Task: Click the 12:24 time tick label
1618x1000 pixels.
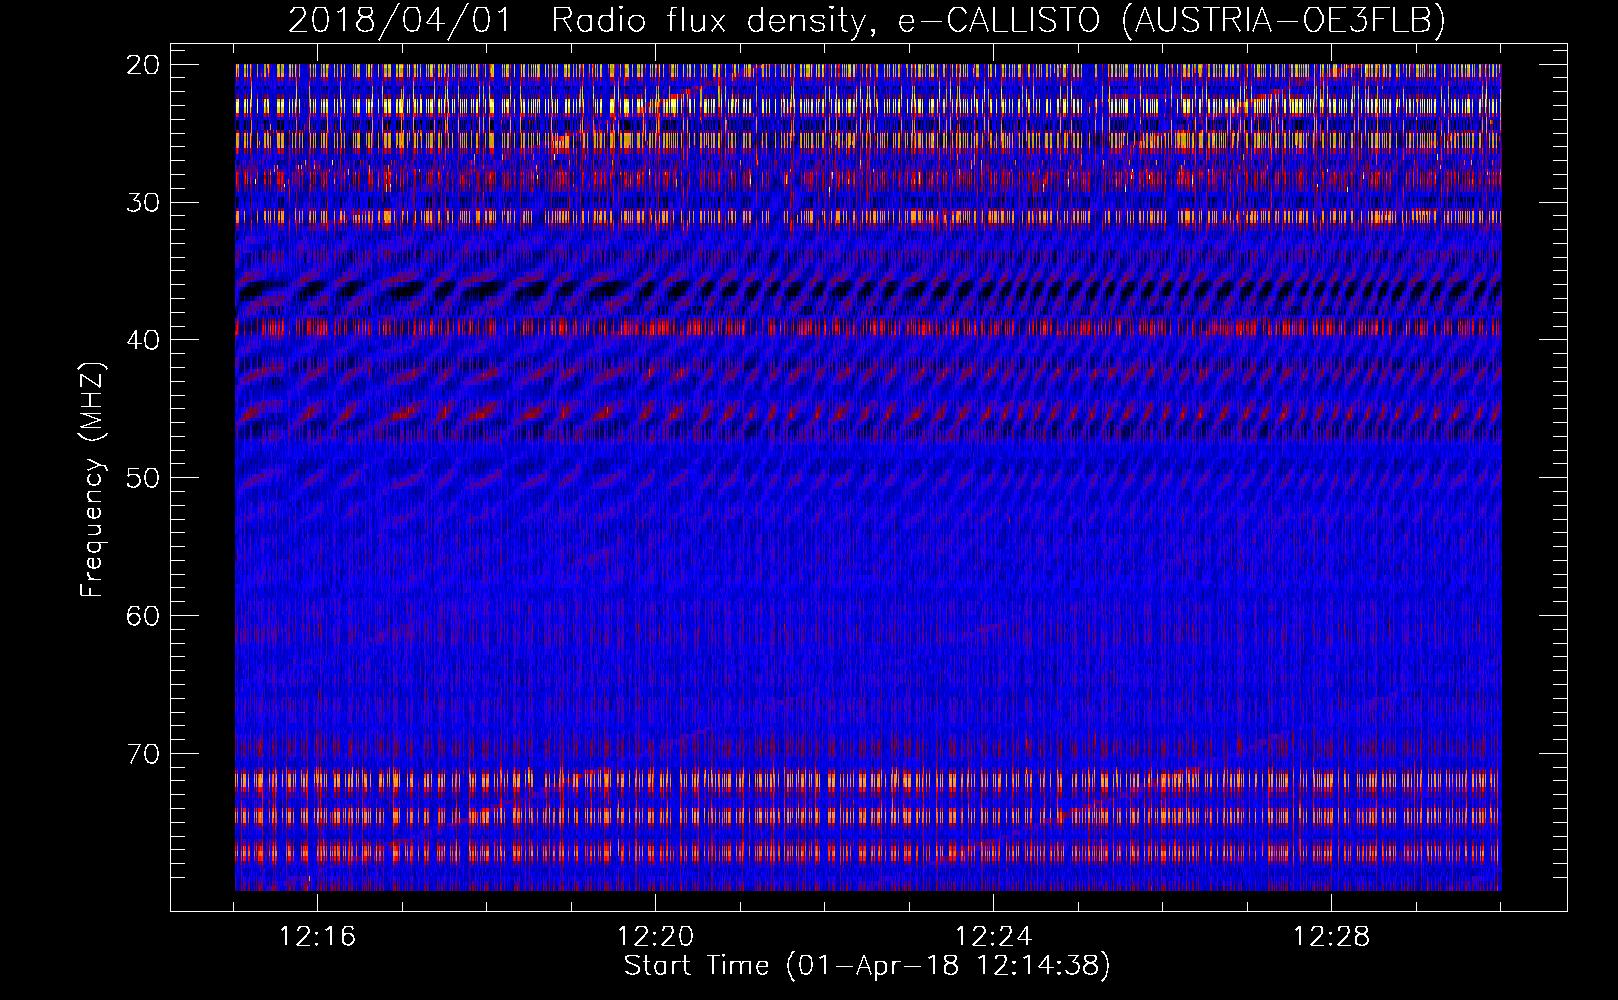Action: coord(993,937)
